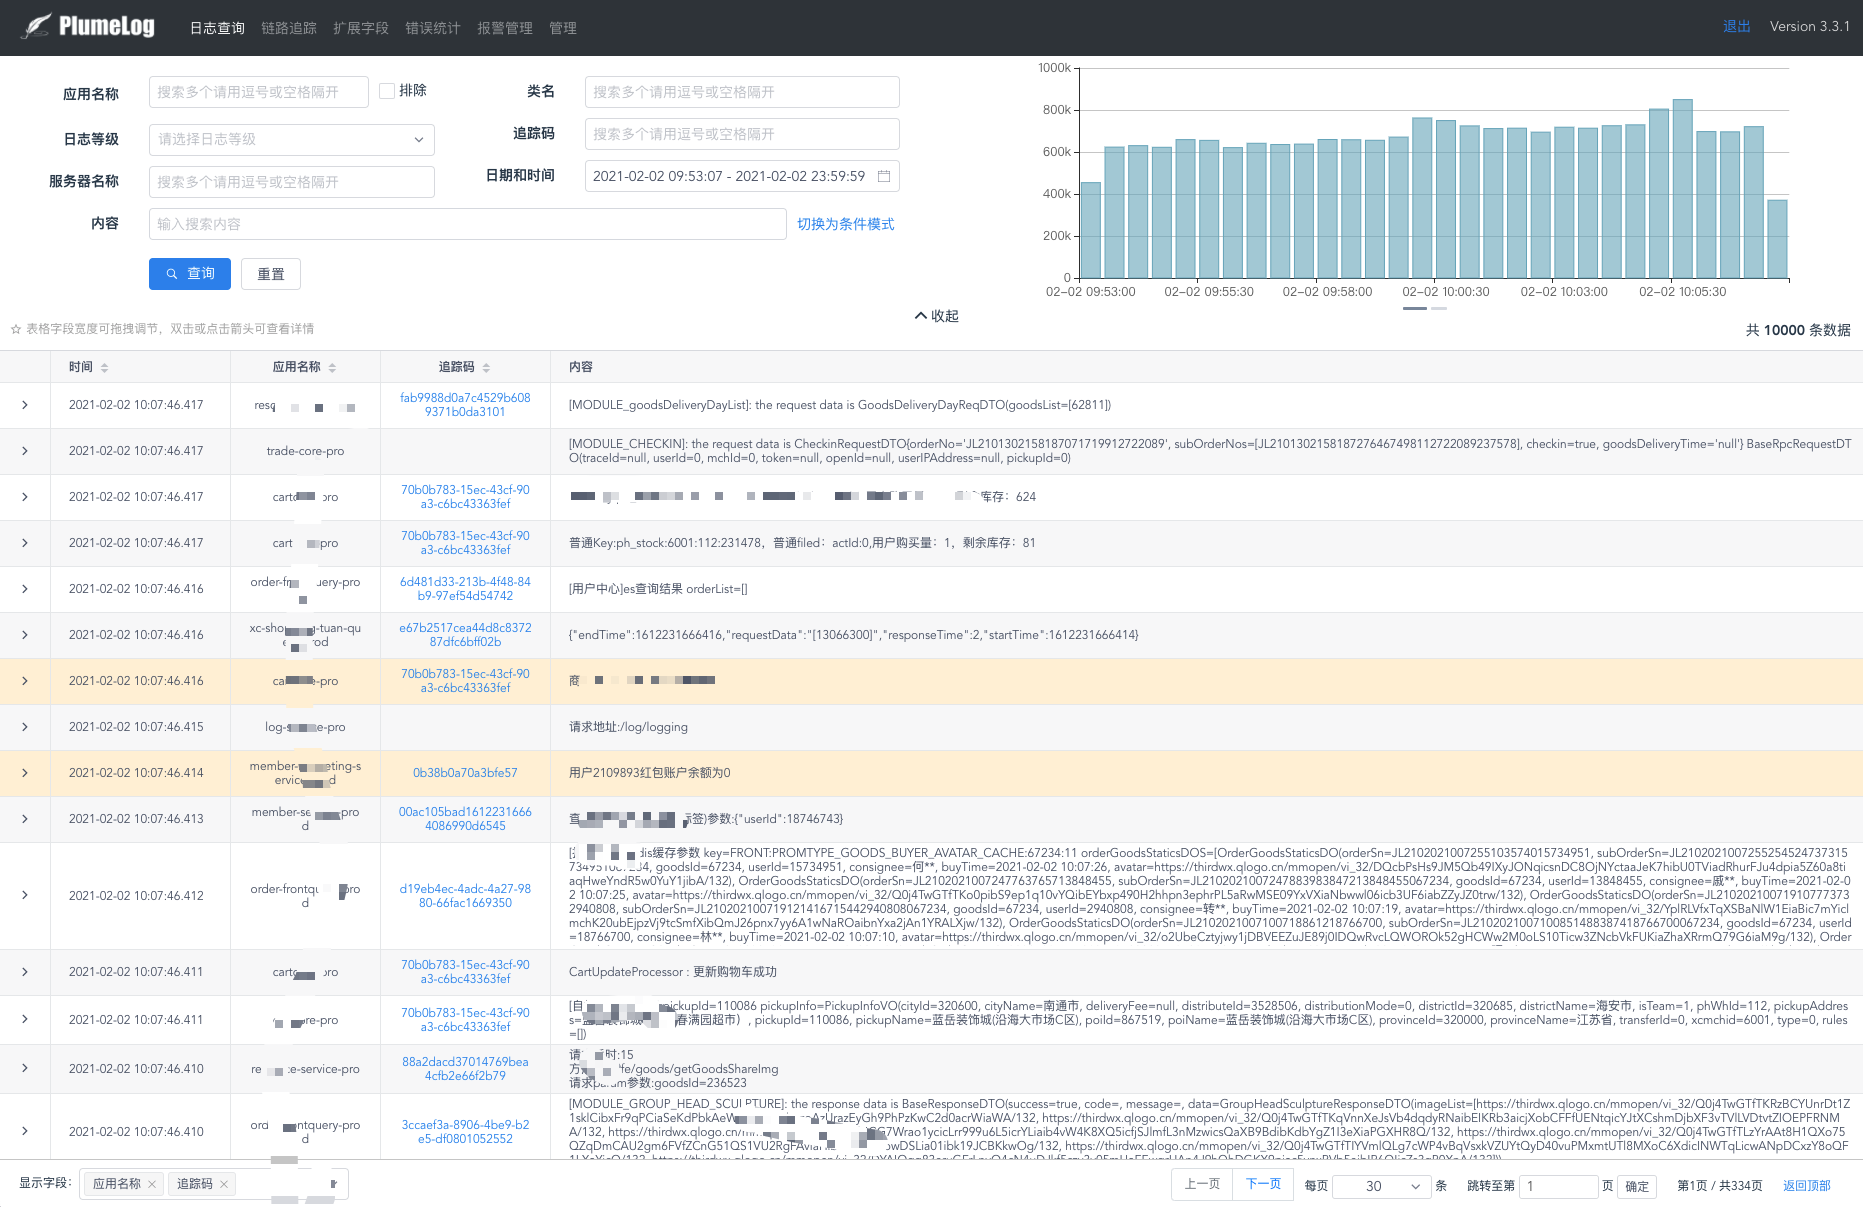The image size is (1863, 1207).
Task: Expand row with CartUpdateProcessor message
Action: [x=25, y=972]
